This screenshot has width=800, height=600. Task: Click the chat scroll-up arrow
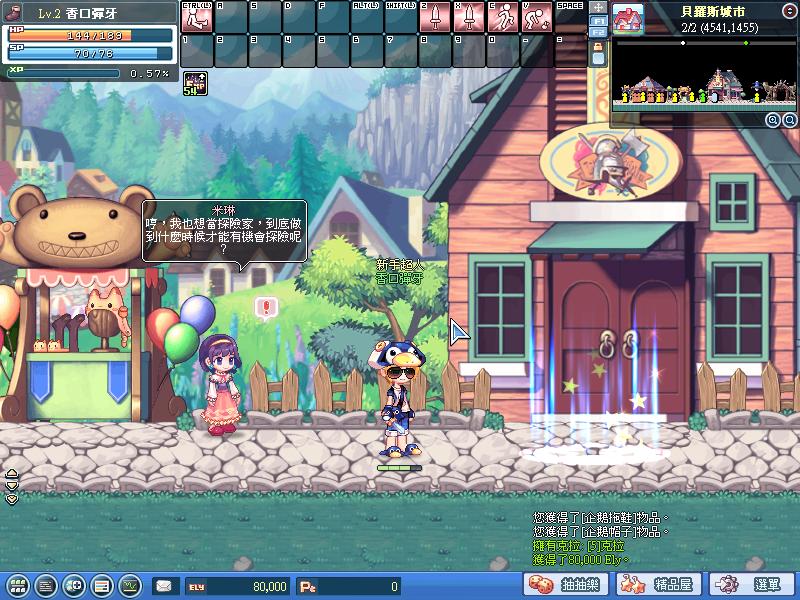12,473
